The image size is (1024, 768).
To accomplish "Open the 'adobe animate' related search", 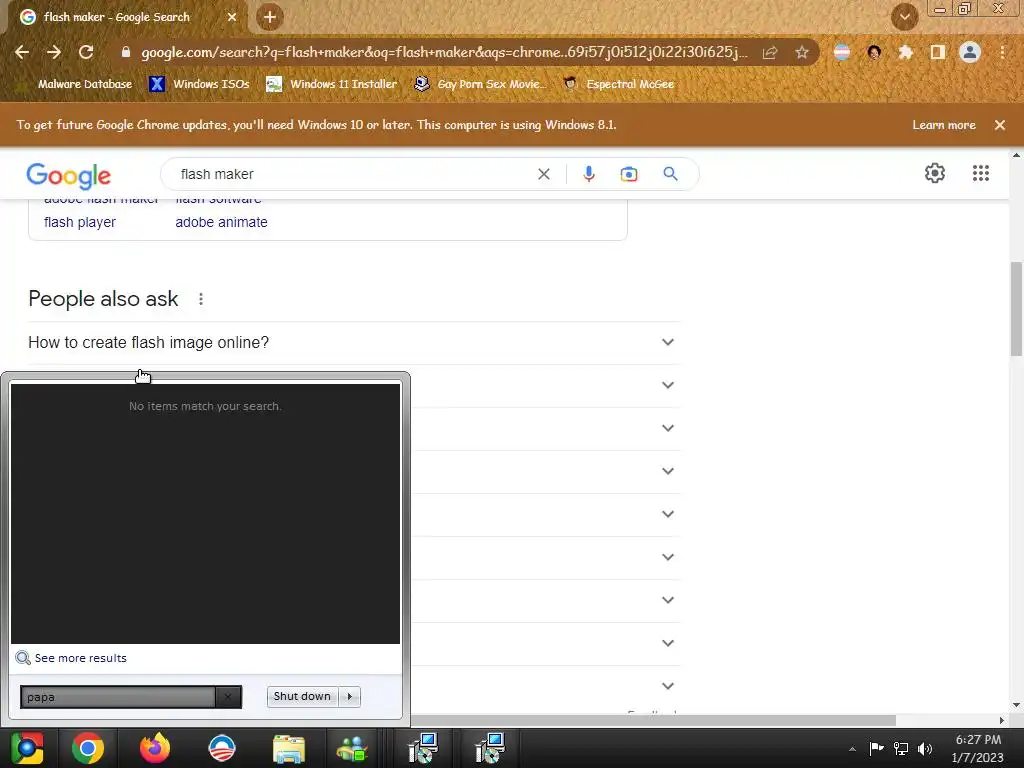I will pyautogui.click(x=221, y=222).
